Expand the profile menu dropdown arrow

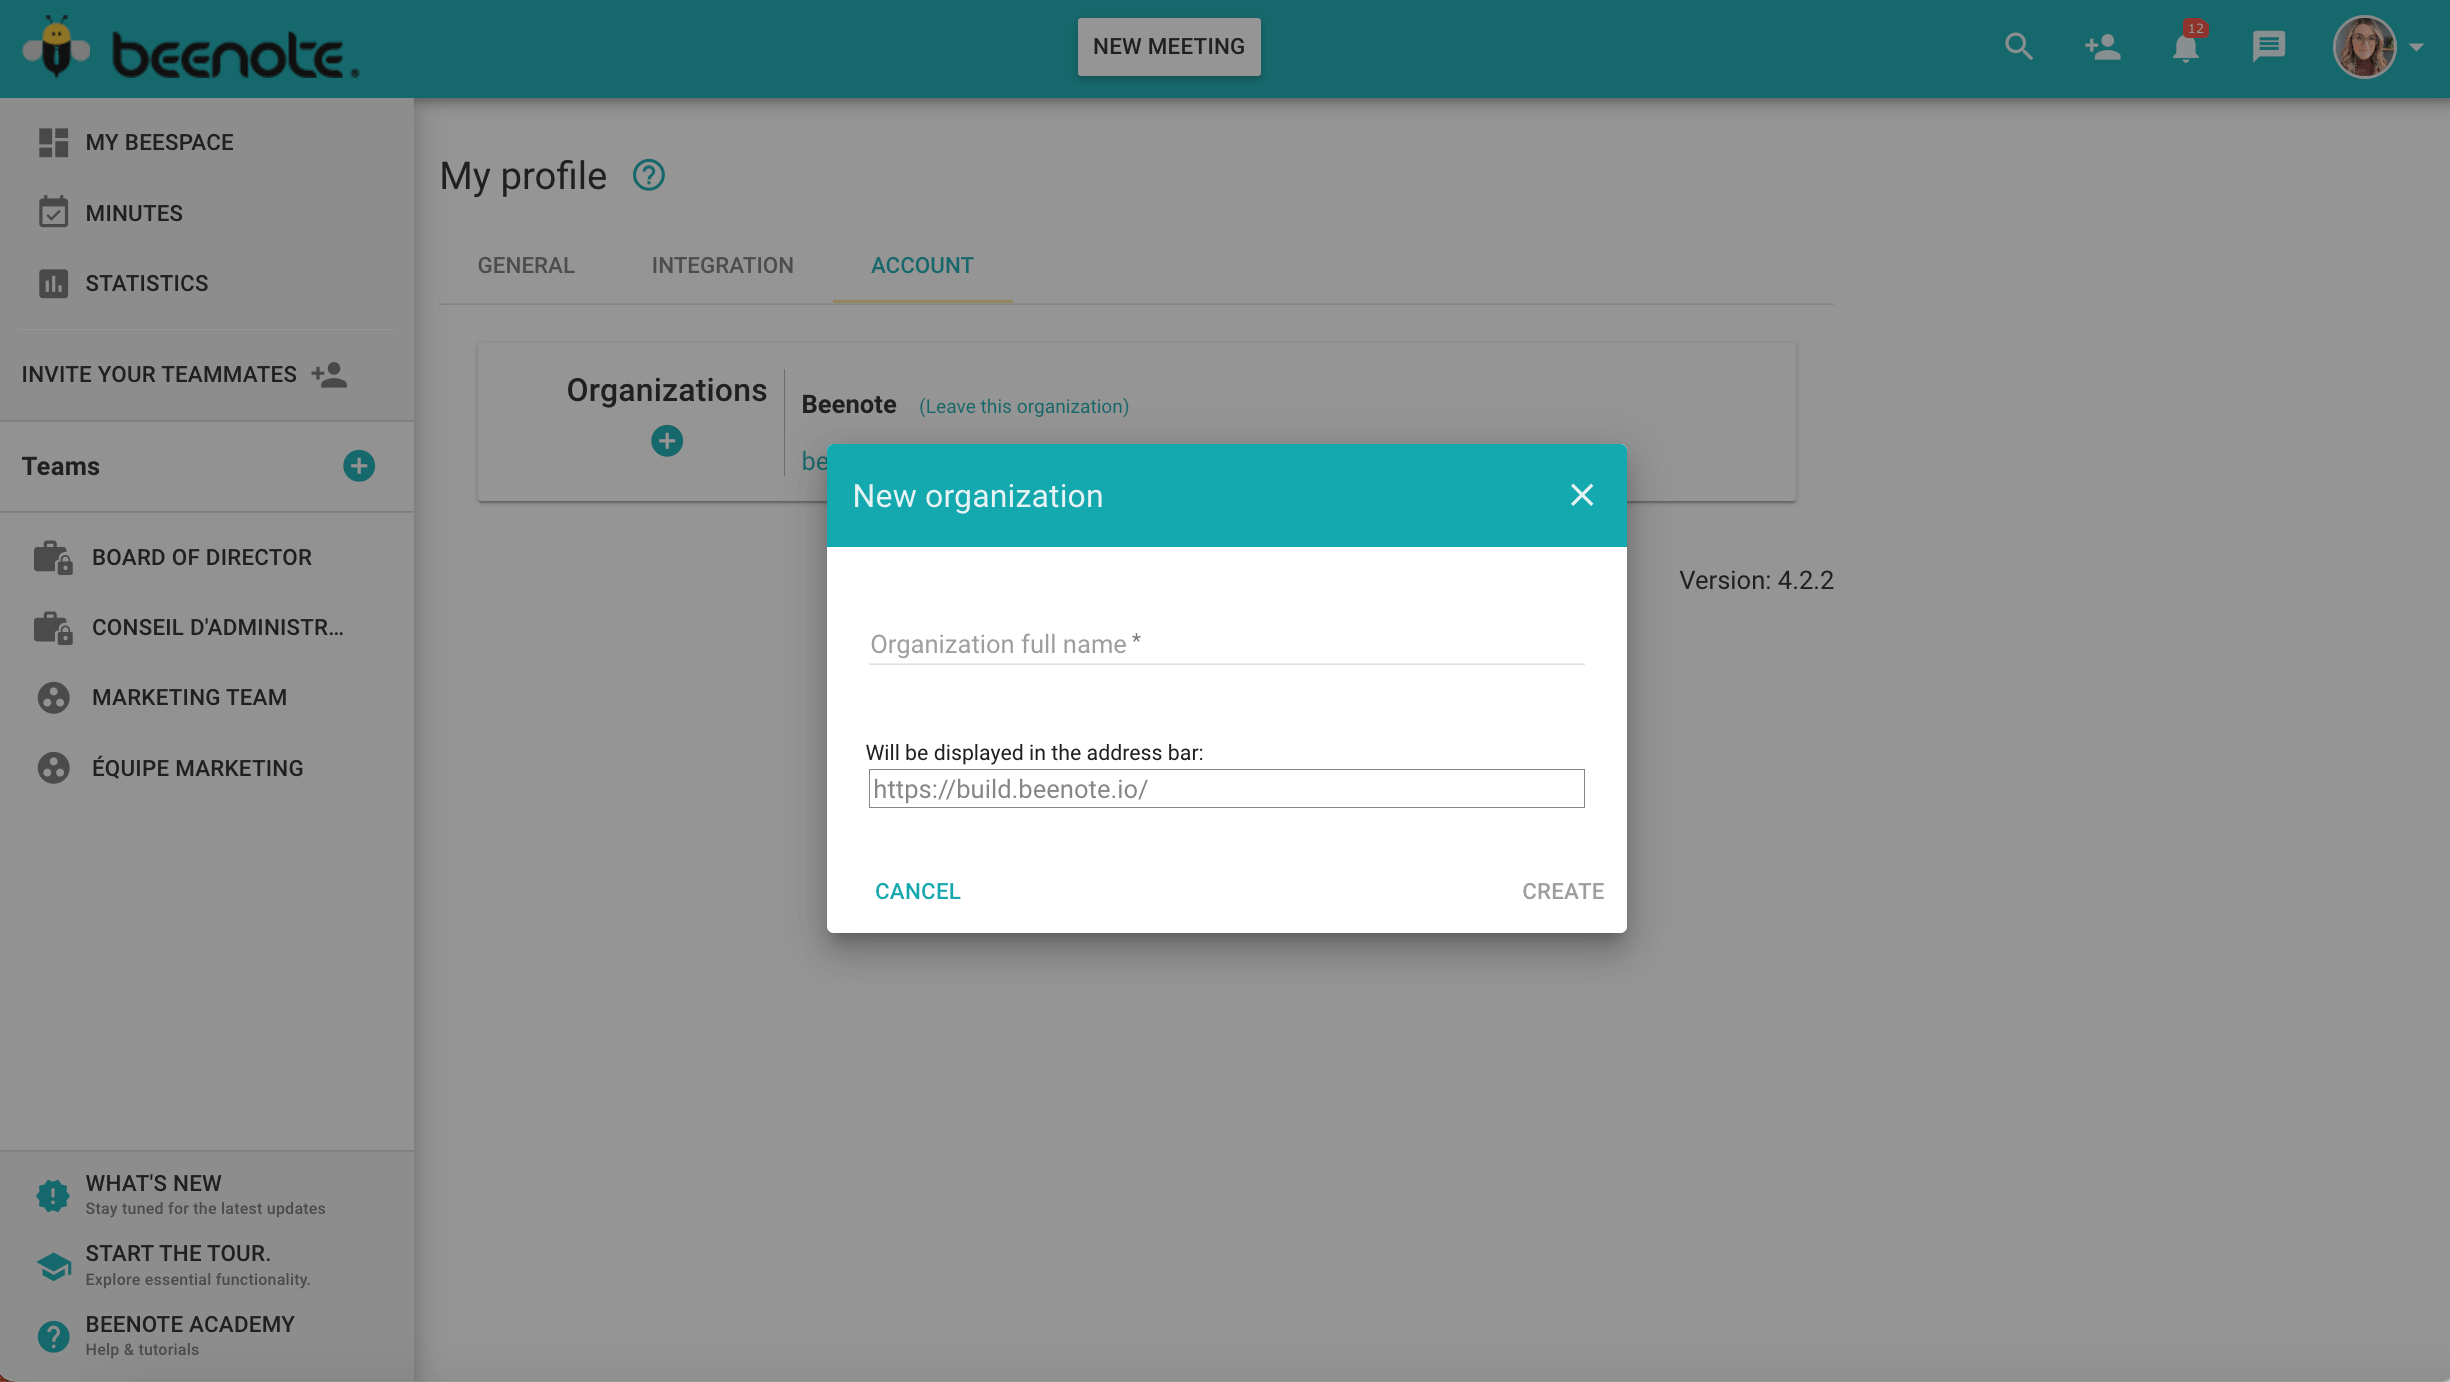pyautogui.click(x=2417, y=47)
